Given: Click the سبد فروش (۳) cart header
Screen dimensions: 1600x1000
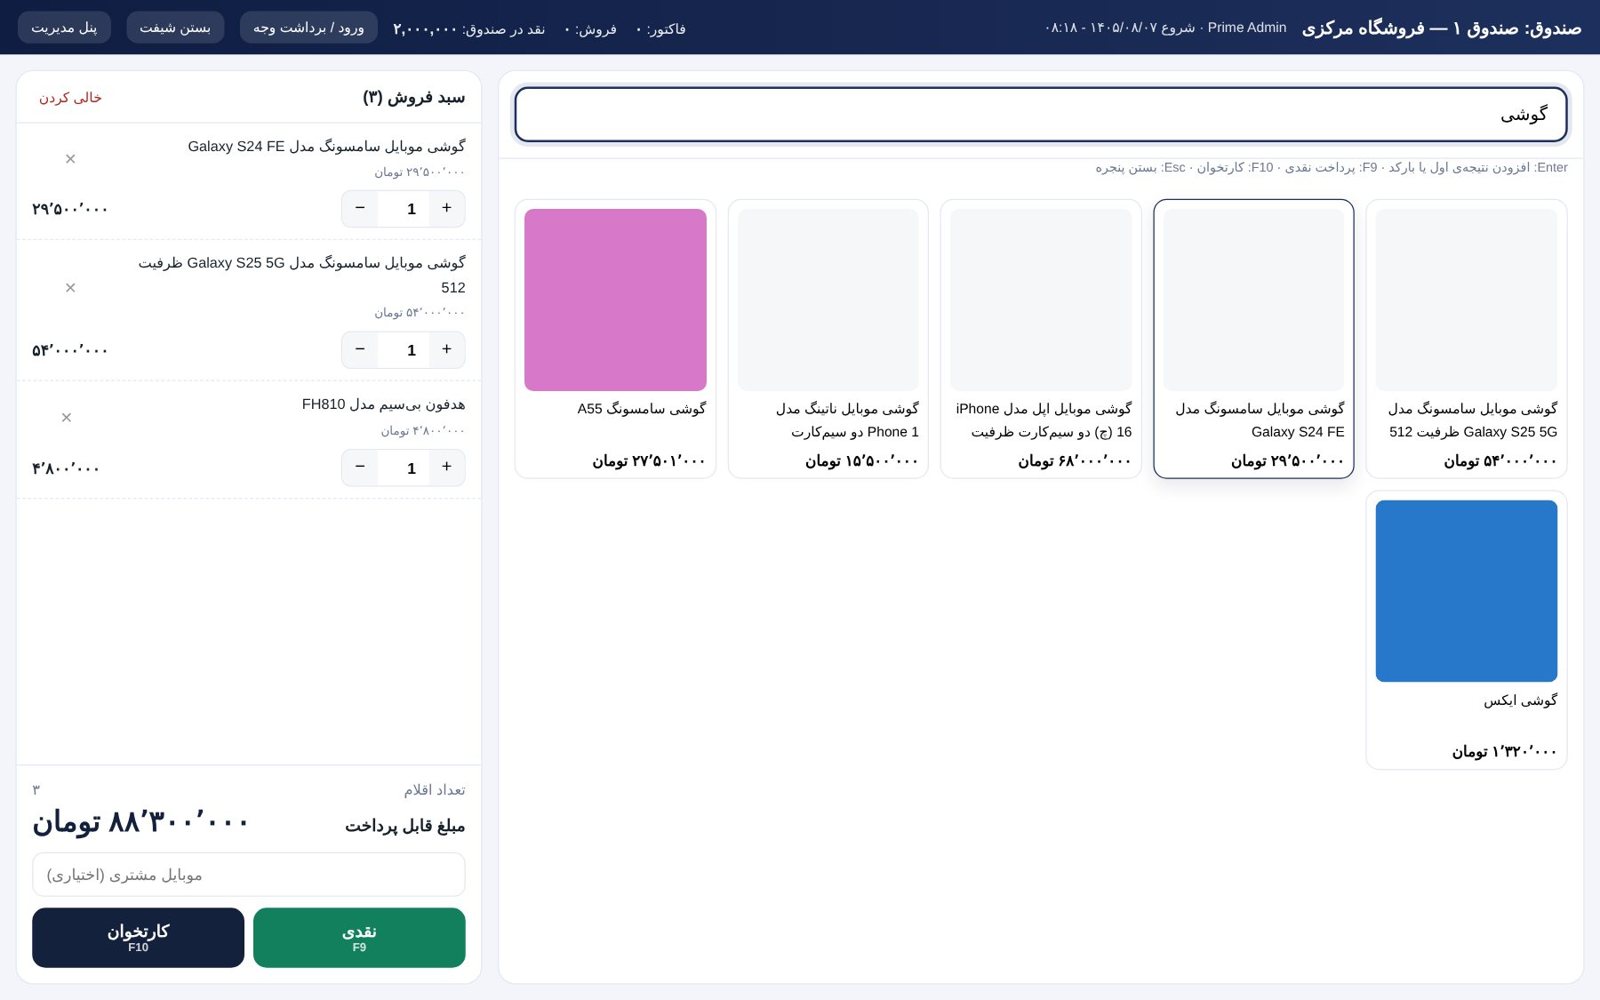Looking at the screenshot, I should (414, 97).
